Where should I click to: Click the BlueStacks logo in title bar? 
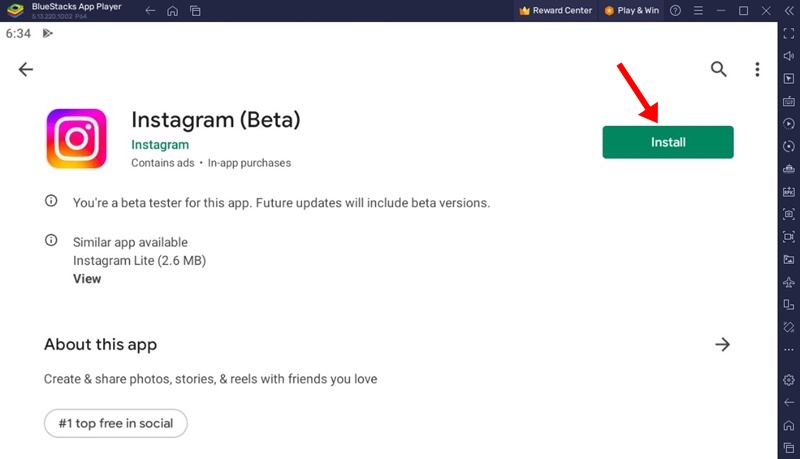pos(15,10)
